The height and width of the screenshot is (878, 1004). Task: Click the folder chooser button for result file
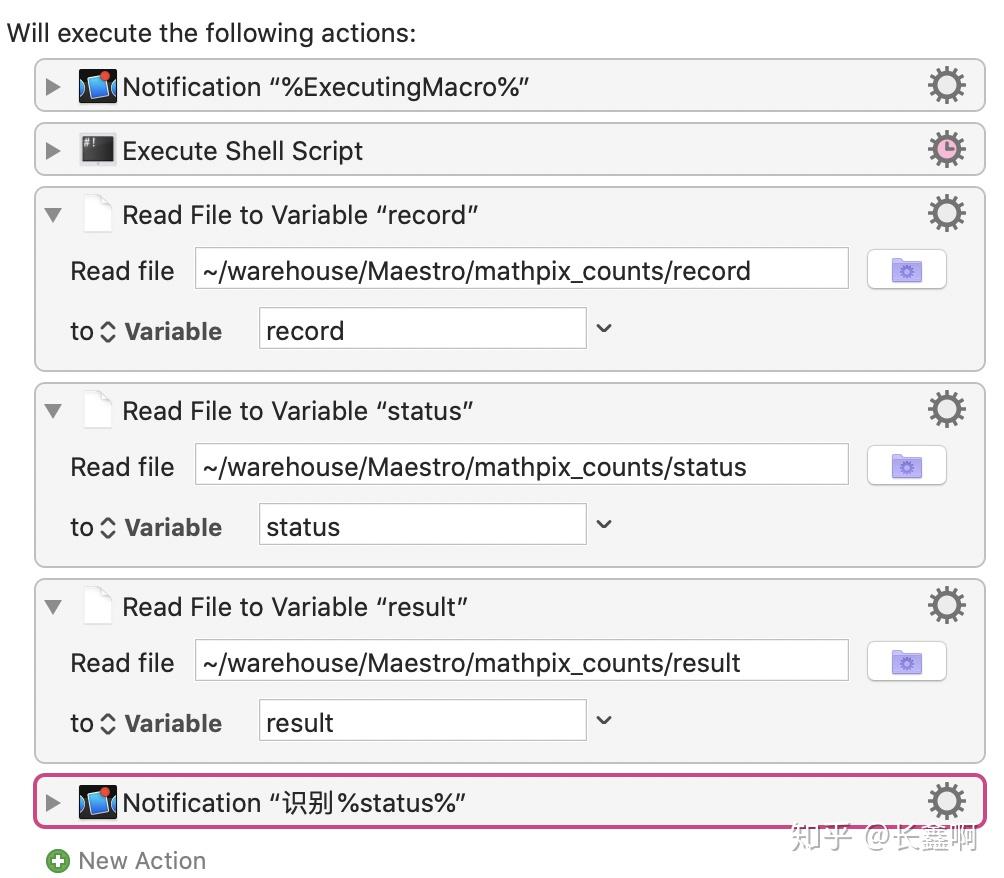tap(906, 662)
